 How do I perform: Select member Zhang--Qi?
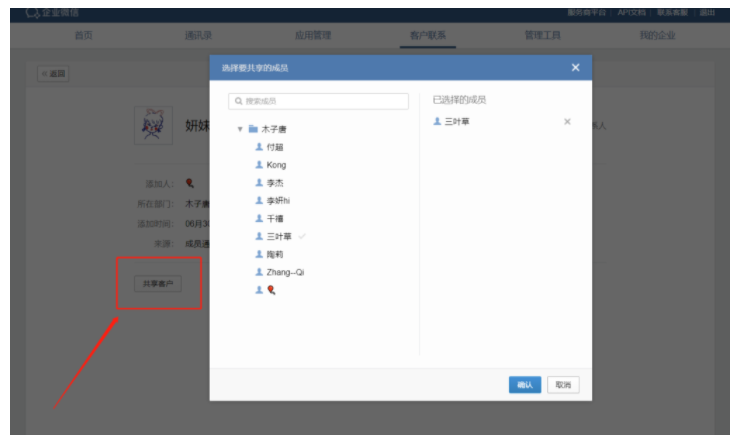(285, 272)
